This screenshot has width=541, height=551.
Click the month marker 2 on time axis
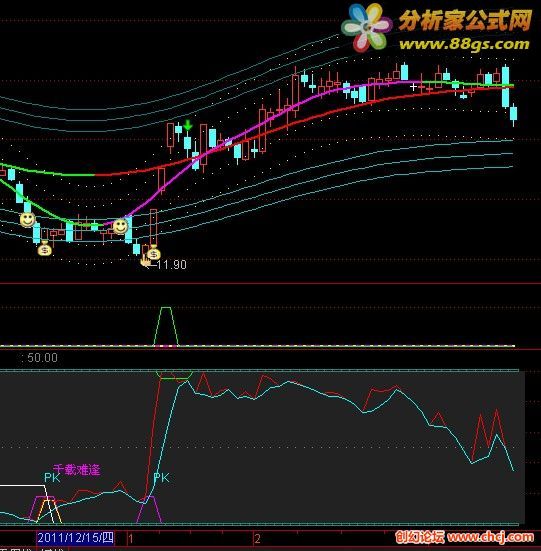click(258, 539)
